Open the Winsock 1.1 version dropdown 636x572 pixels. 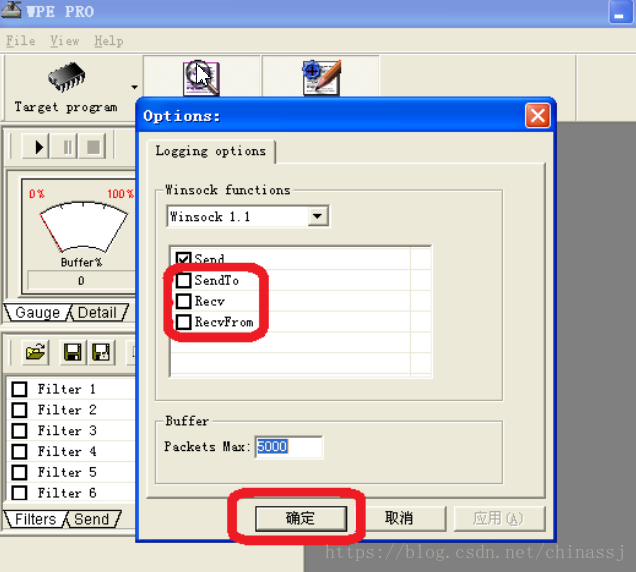point(317,216)
